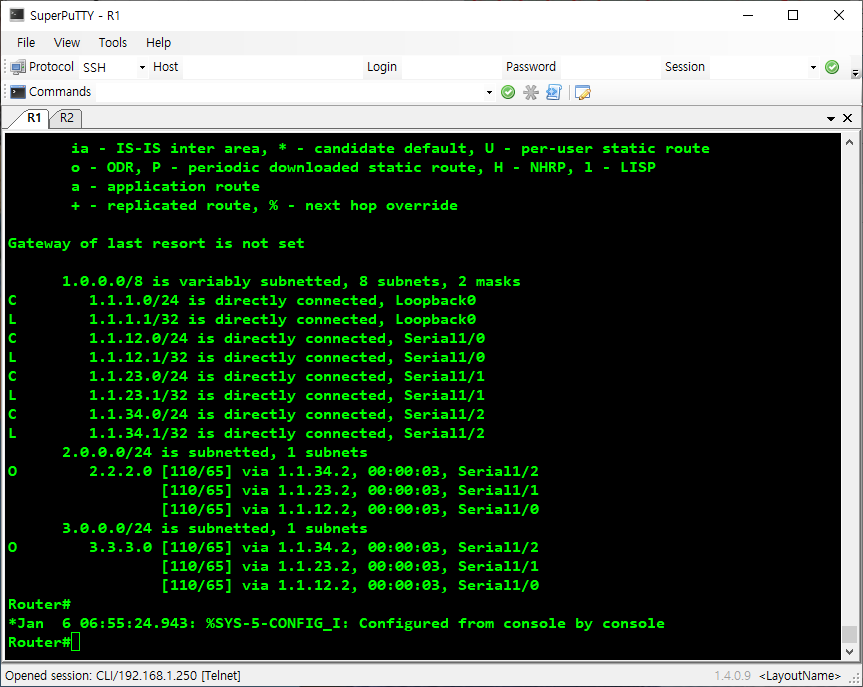Switch to the R2 session tab

67,118
